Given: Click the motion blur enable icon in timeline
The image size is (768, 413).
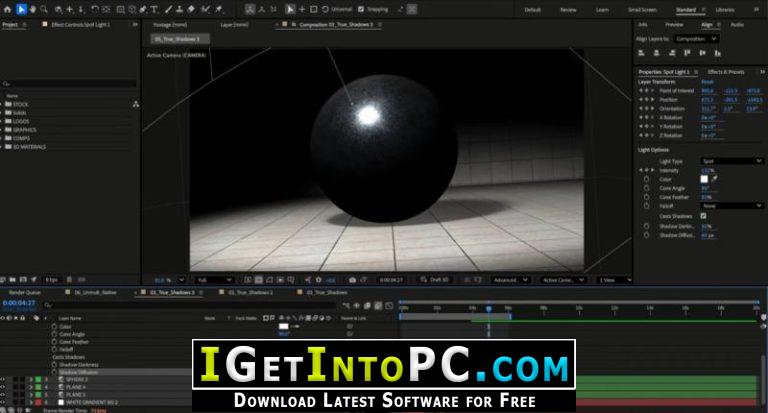Looking at the screenshot, I should coord(378,306).
